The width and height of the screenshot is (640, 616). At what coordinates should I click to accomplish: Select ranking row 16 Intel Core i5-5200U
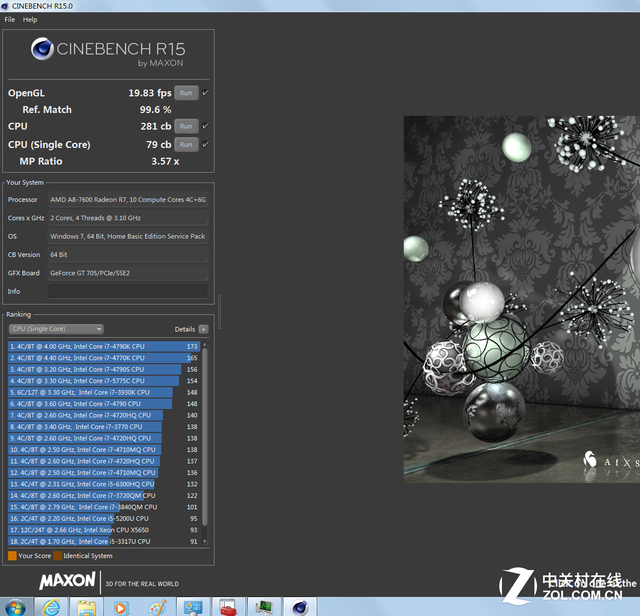[x=104, y=518]
